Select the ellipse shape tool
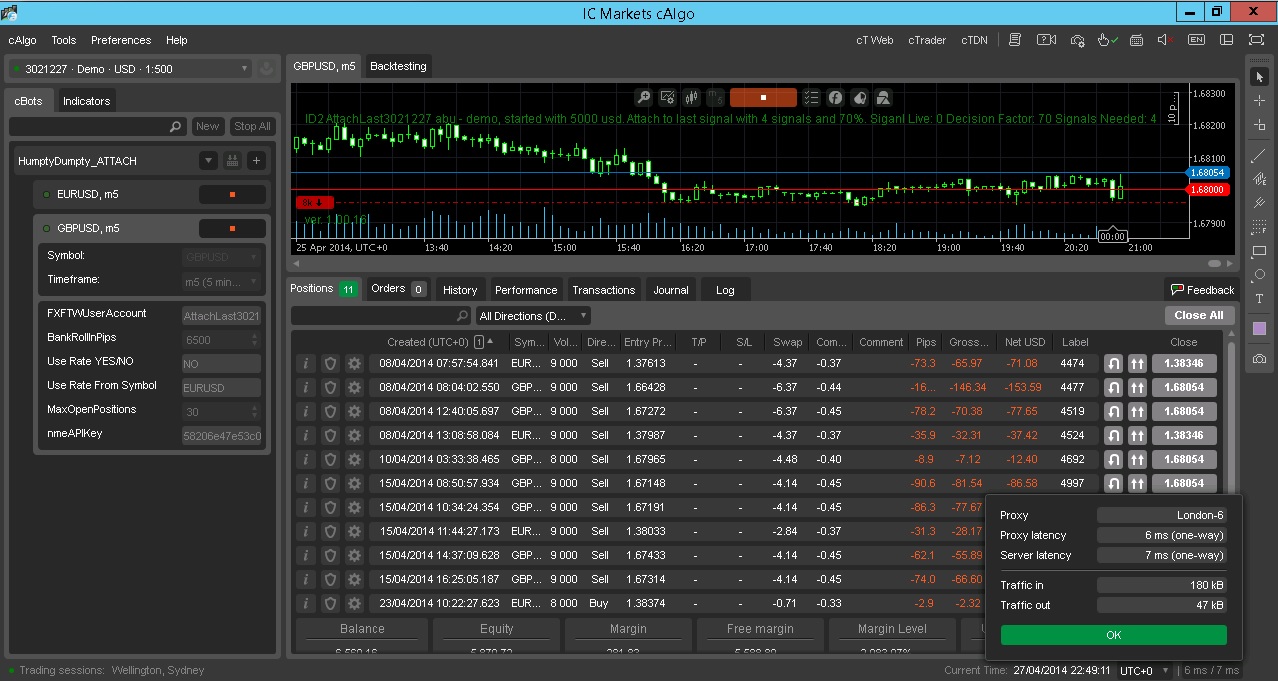The height and width of the screenshot is (681, 1278). pos(1259,275)
